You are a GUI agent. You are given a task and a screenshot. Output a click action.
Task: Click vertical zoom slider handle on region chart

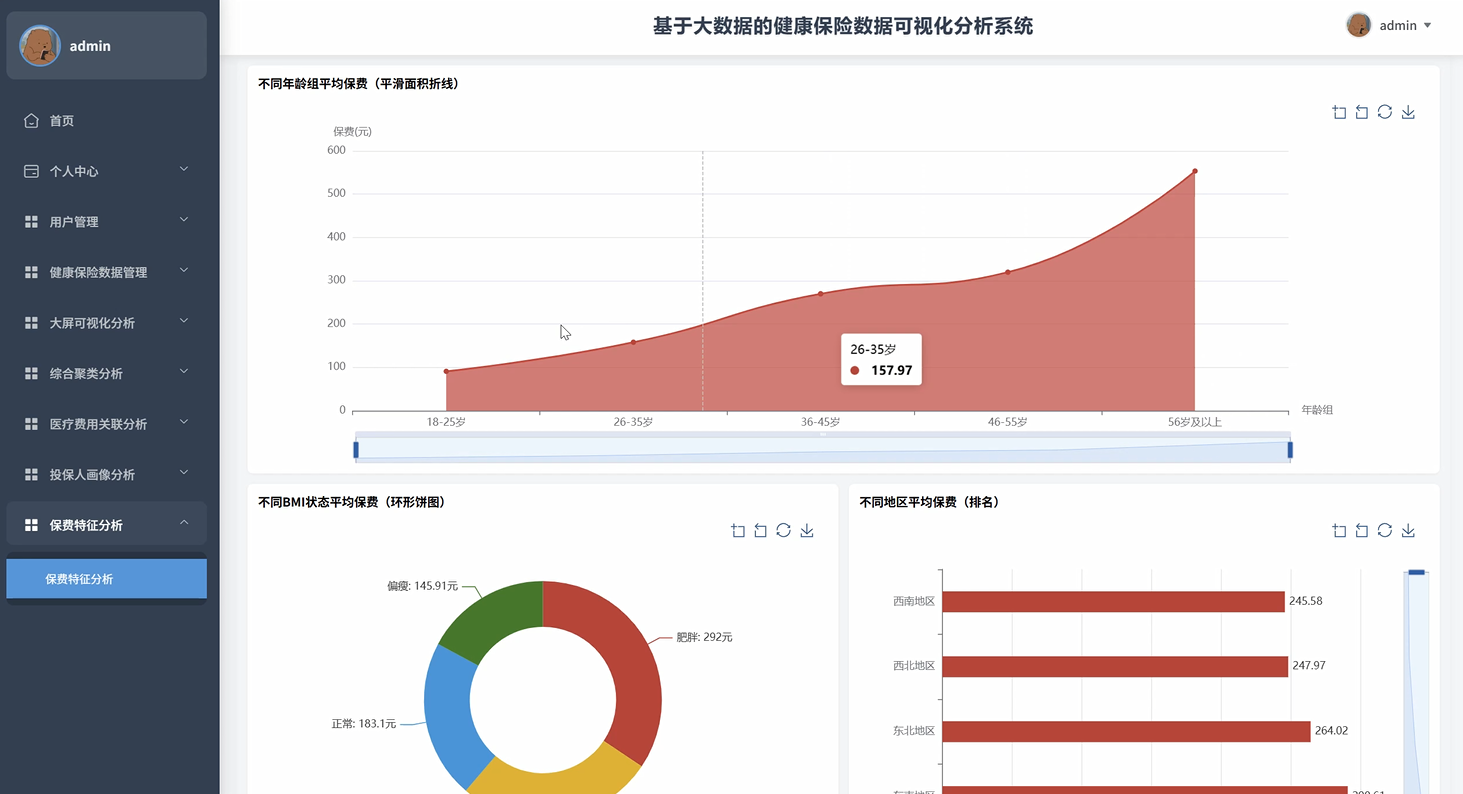point(1416,572)
